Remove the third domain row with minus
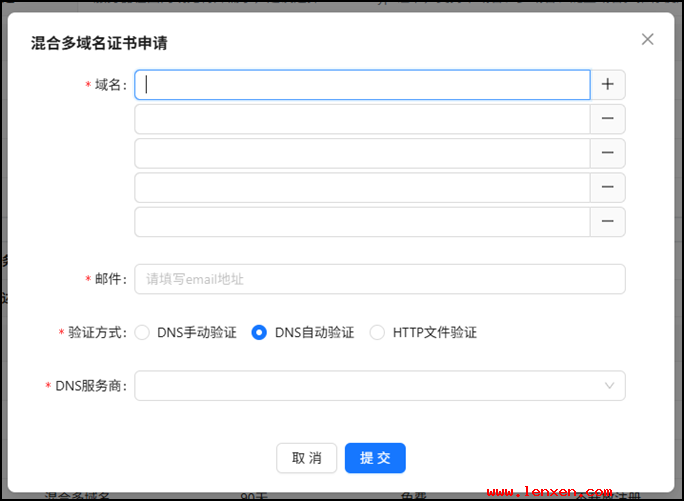684x501 pixels. click(607, 153)
